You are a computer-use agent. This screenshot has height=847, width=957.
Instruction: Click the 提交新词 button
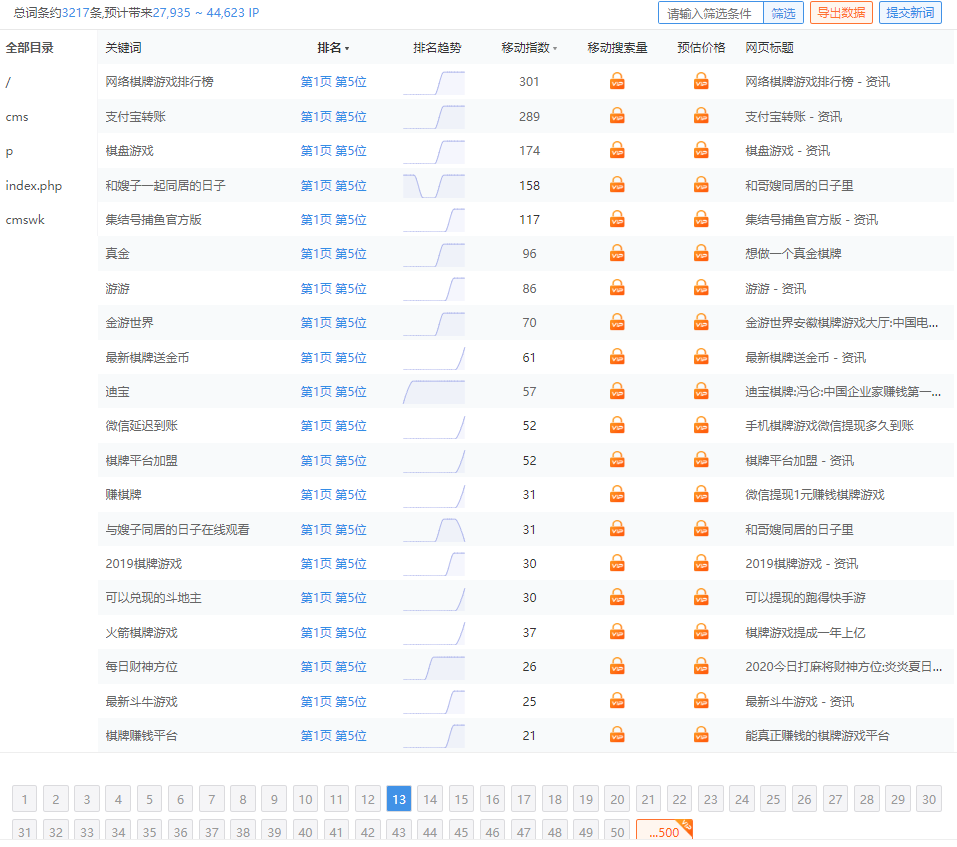(911, 13)
